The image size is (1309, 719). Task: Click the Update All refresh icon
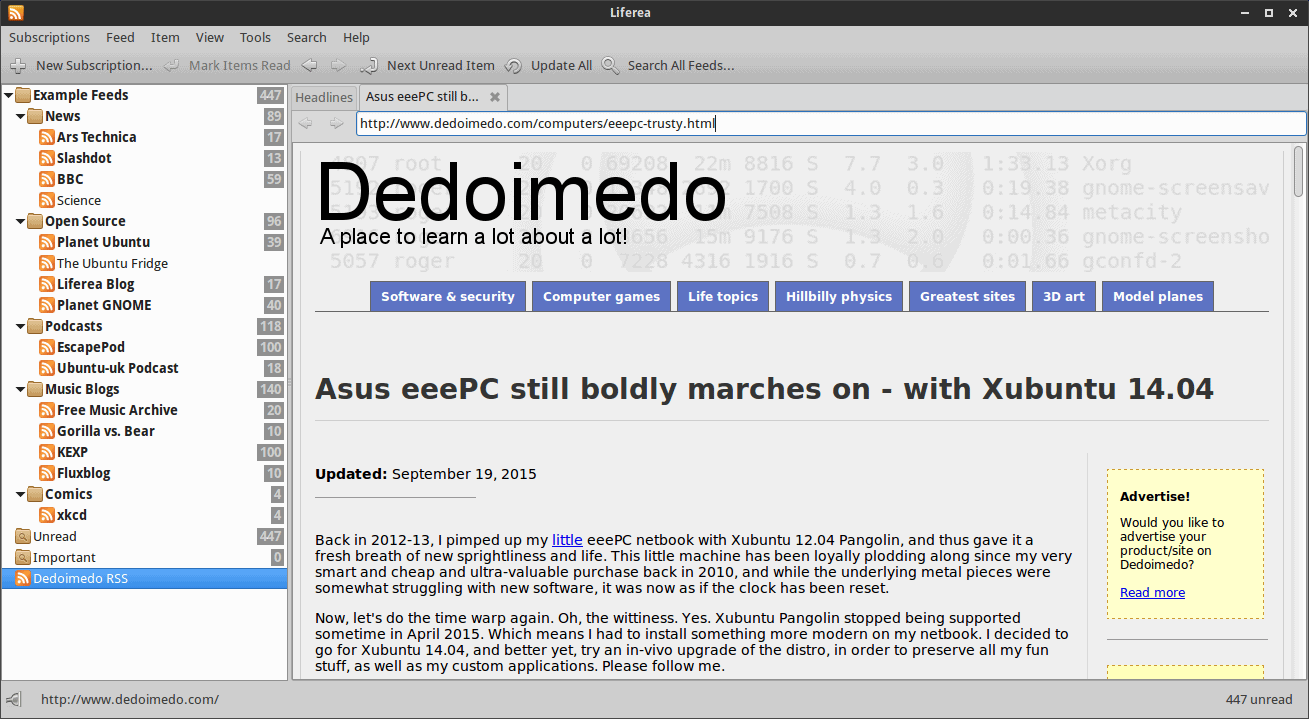(x=513, y=66)
